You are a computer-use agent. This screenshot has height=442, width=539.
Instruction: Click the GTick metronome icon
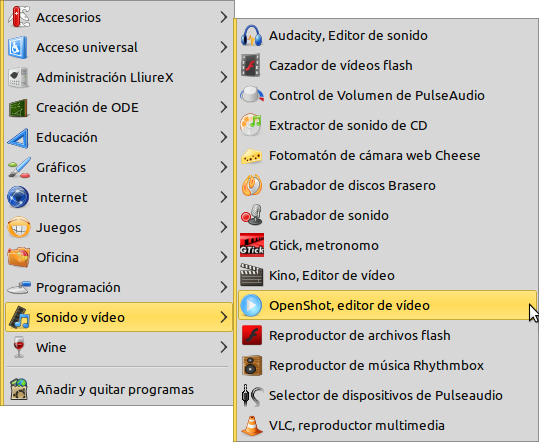click(x=252, y=245)
